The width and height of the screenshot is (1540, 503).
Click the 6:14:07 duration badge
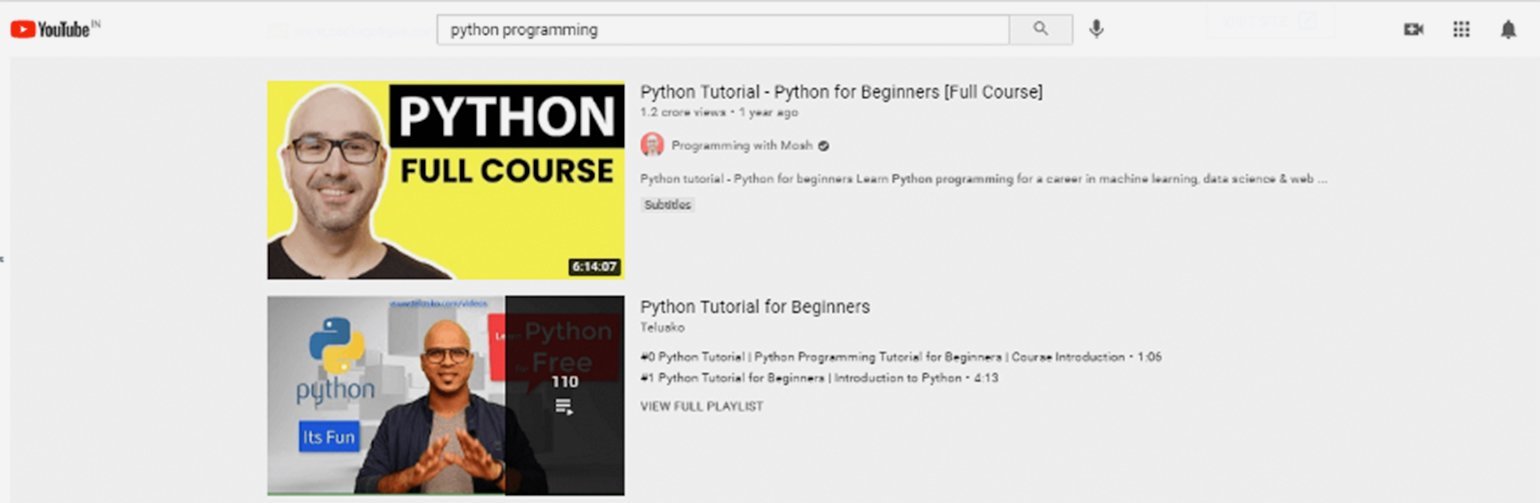tap(595, 267)
